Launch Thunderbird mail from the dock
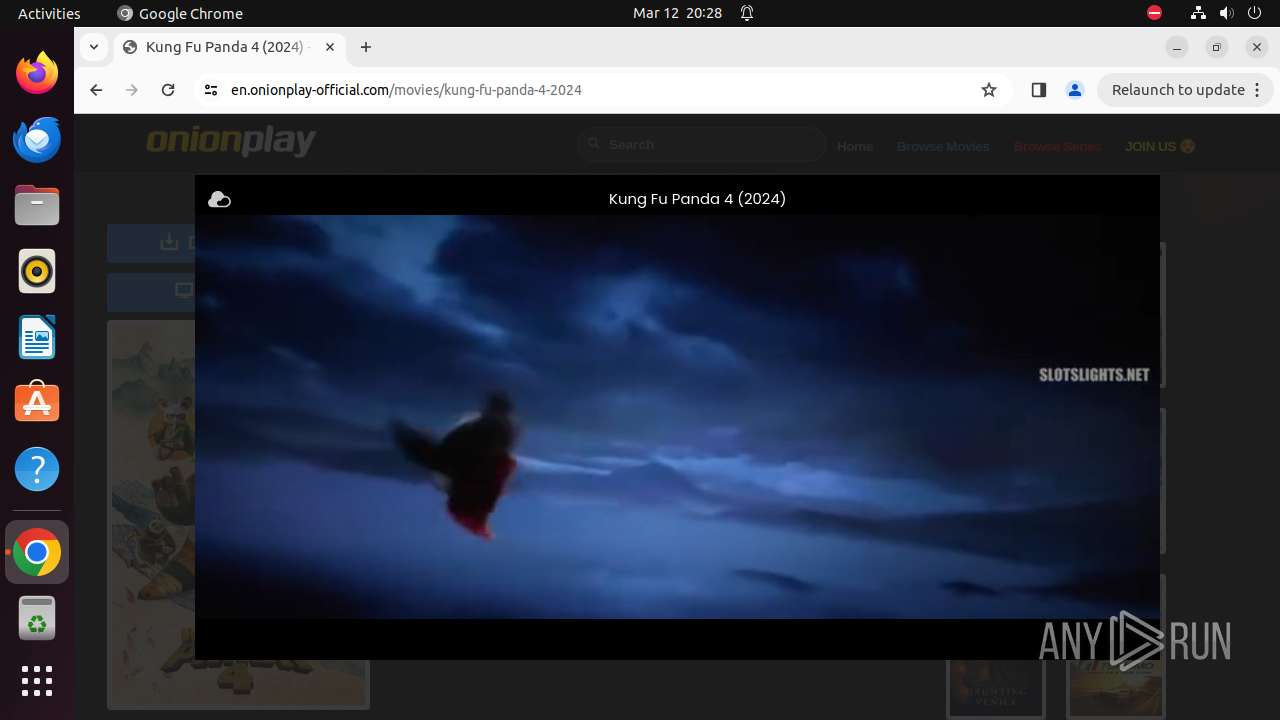This screenshot has height=720, width=1280. [37, 139]
